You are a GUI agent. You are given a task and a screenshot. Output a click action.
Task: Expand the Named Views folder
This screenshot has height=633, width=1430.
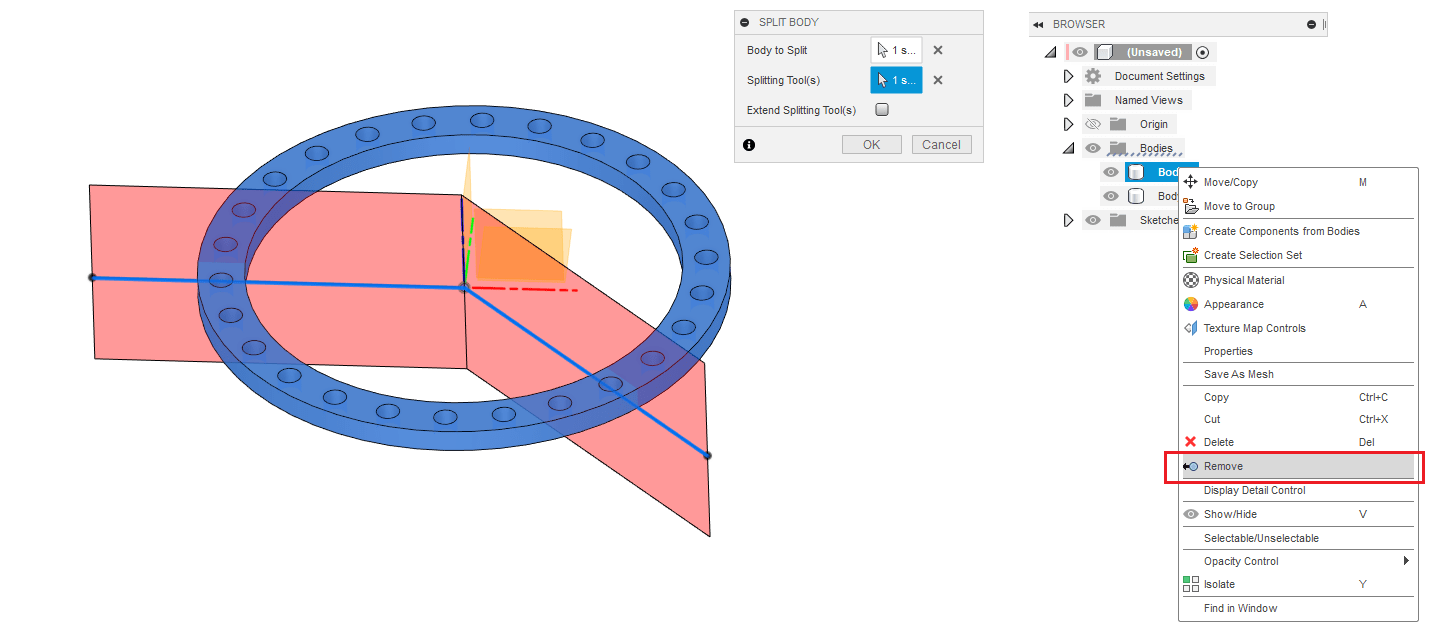click(1068, 100)
